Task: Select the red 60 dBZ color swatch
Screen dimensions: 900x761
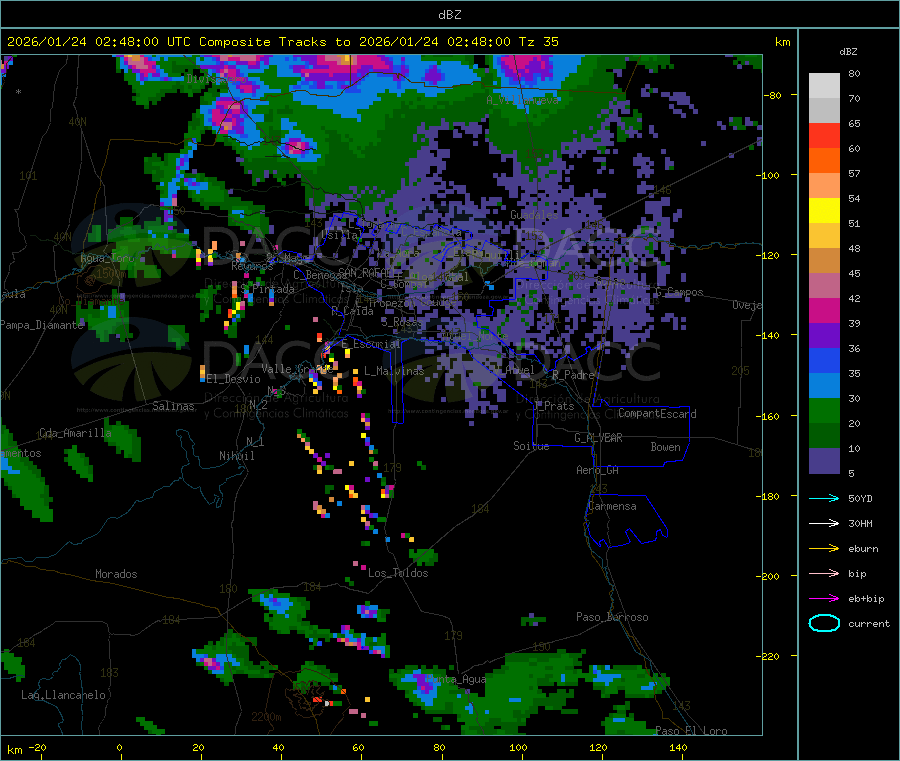Action: (x=824, y=135)
